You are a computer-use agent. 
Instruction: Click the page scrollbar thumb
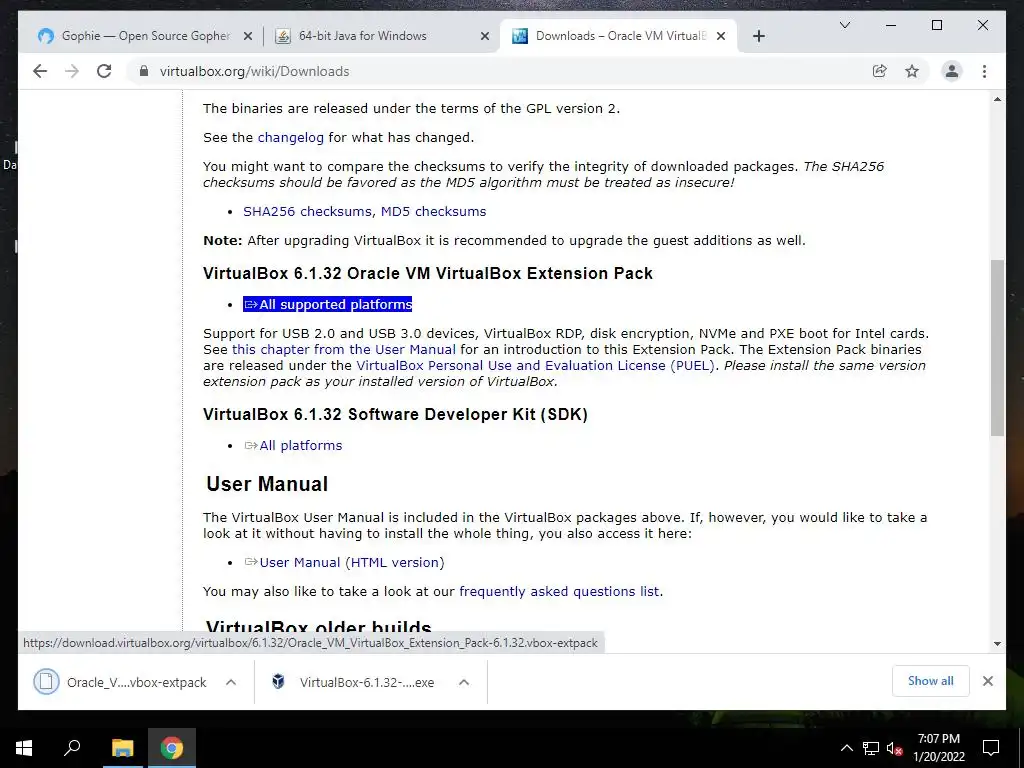997,347
